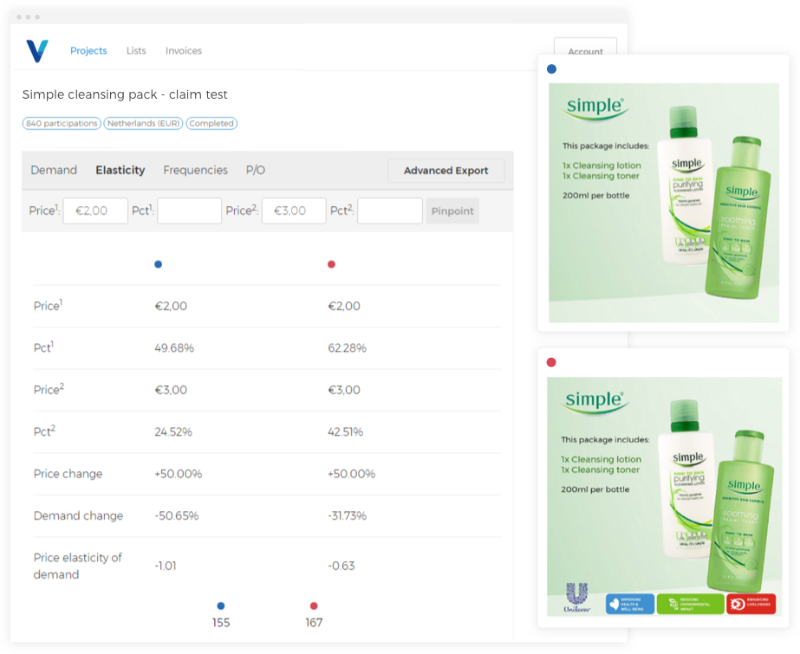Screen dimensions: 800x654
Task: Select the Elasticity tab
Action: tap(120, 170)
